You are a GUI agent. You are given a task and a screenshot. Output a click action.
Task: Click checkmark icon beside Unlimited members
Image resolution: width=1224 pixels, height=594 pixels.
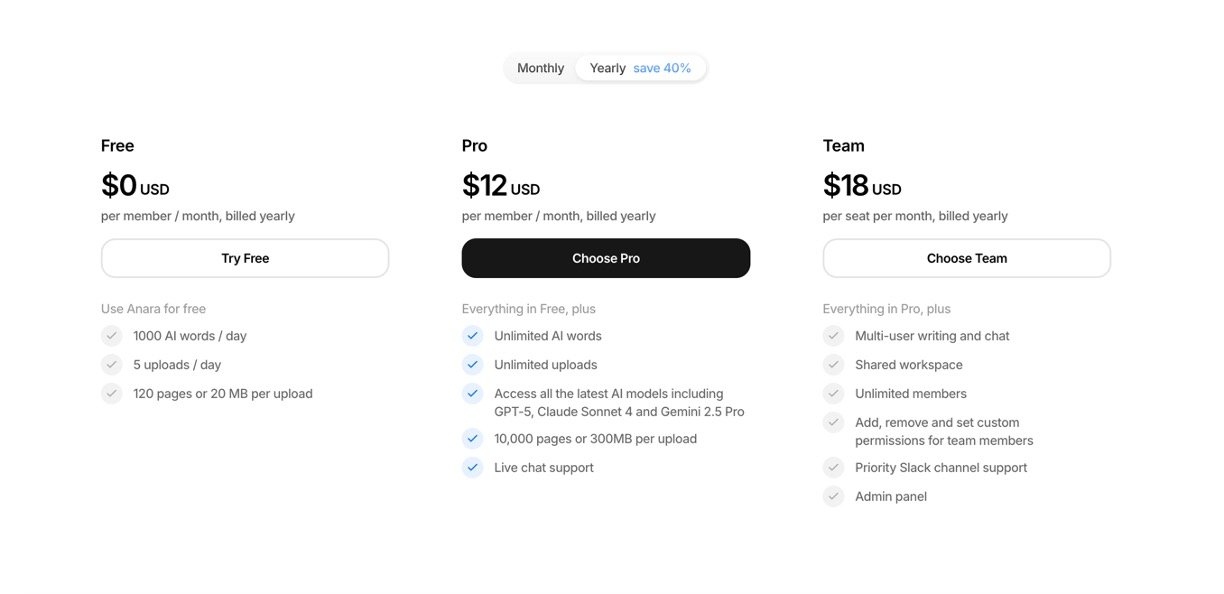833,394
